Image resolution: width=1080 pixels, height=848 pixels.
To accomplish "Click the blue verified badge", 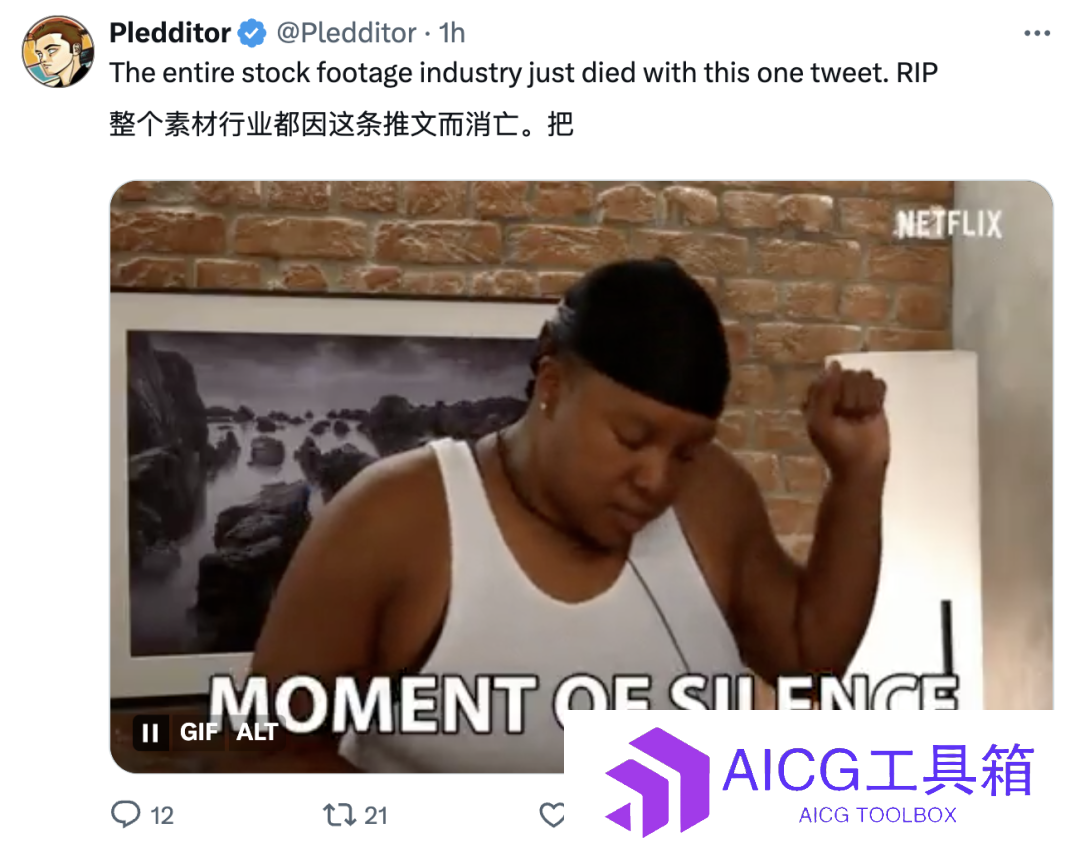I will point(252,32).
